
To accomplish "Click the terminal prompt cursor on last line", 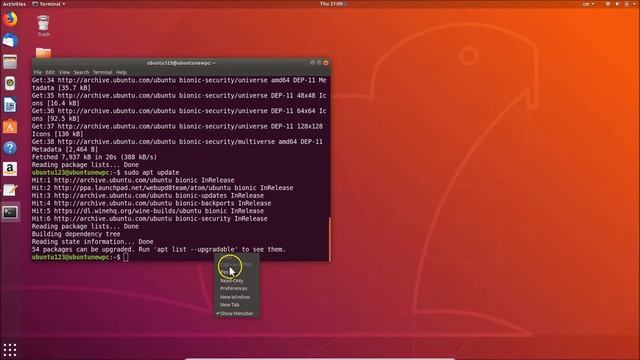I will coord(126,257).
